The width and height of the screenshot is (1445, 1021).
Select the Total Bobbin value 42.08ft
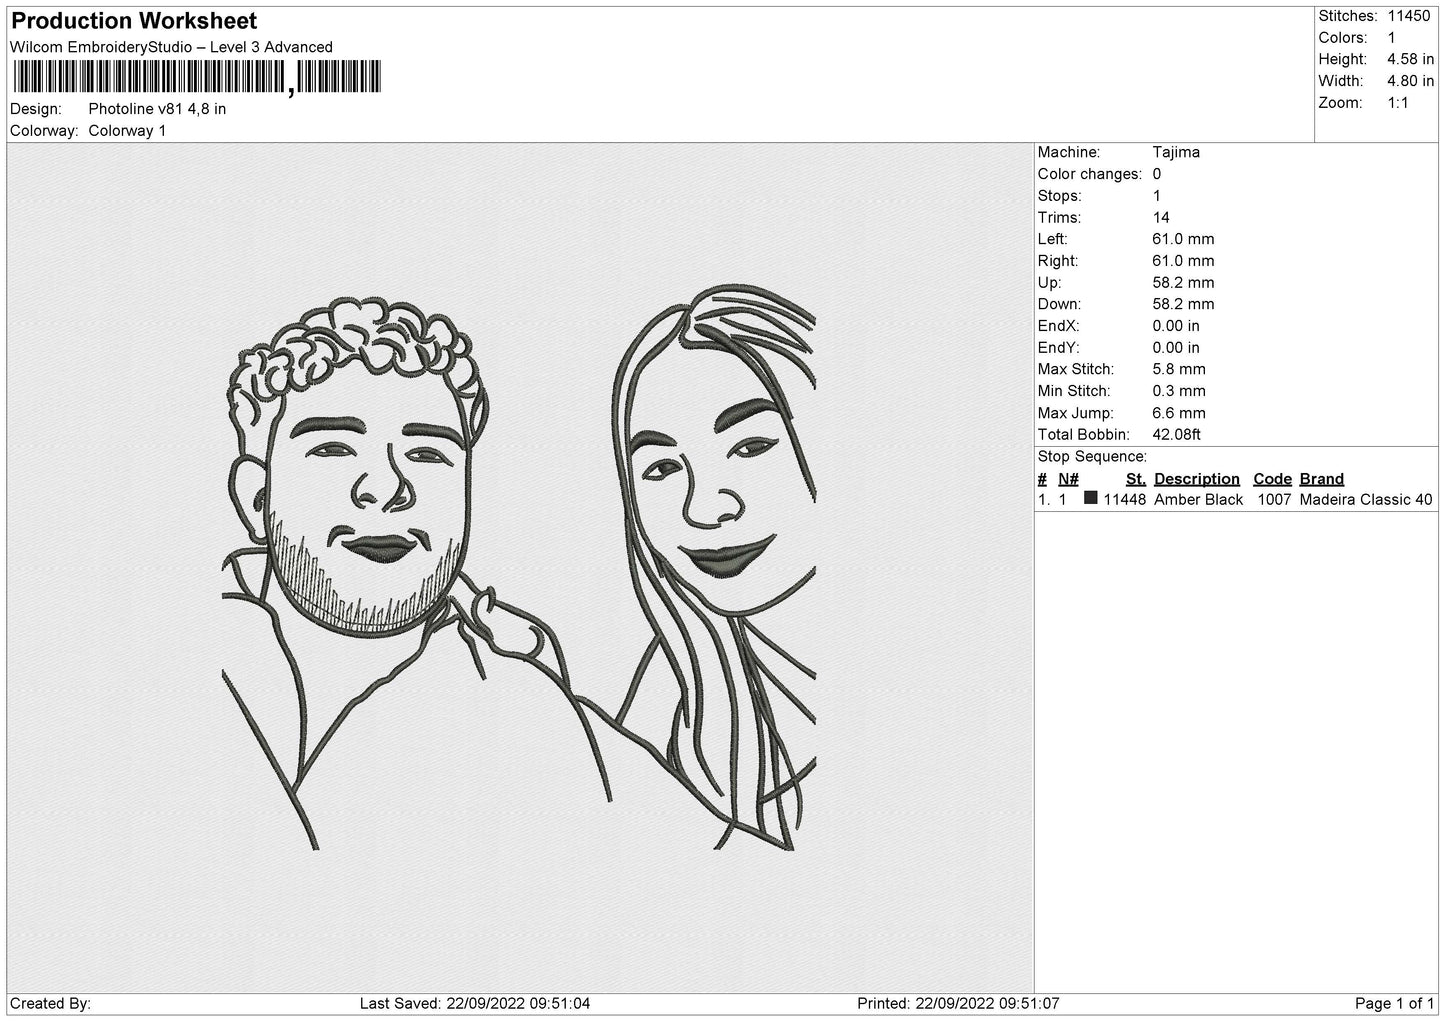(x=1176, y=435)
